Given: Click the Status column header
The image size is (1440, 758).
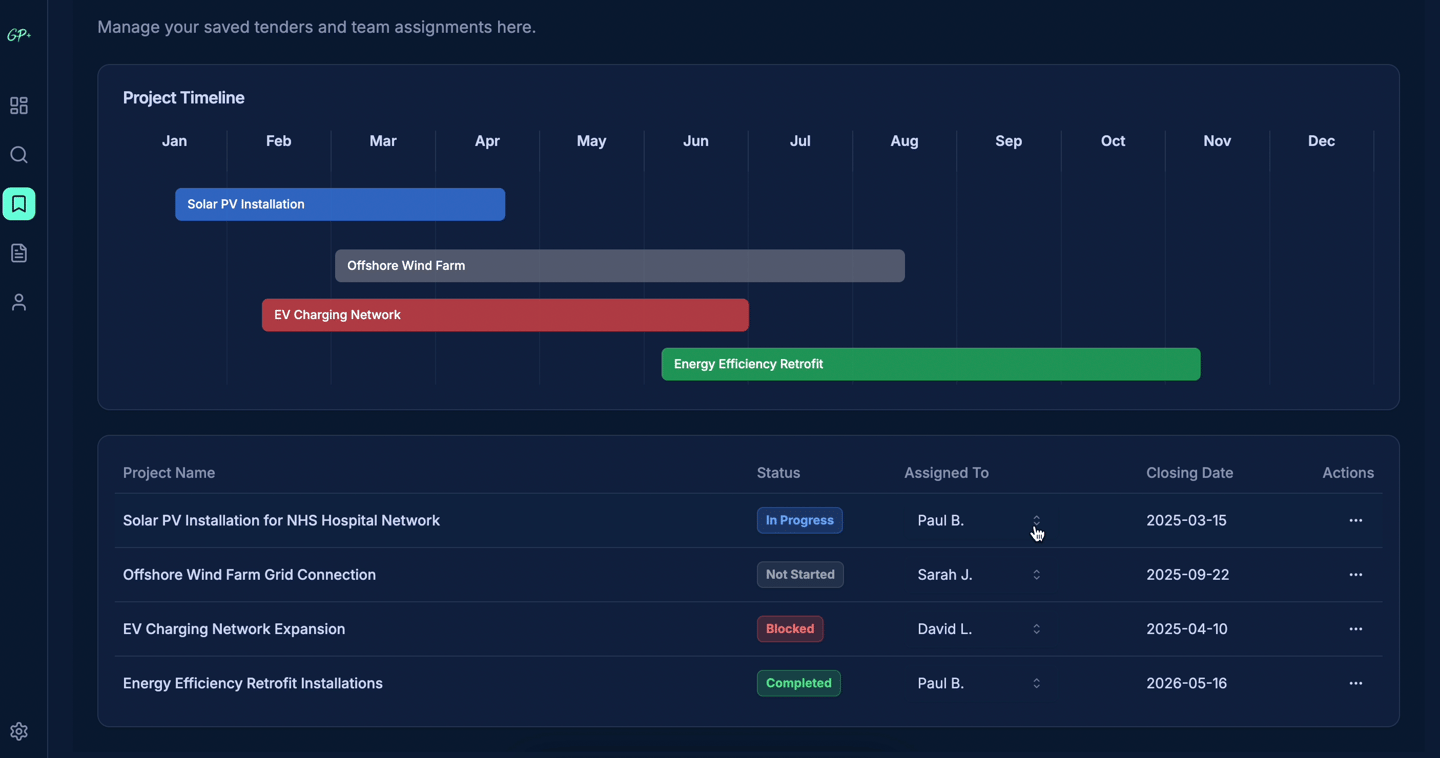Looking at the screenshot, I should point(778,473).
